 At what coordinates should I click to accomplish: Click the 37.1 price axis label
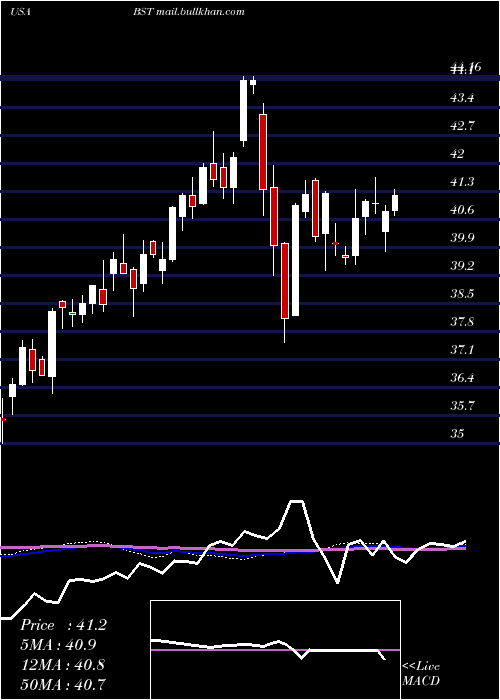pyautogui.click(x=462, y=350)
